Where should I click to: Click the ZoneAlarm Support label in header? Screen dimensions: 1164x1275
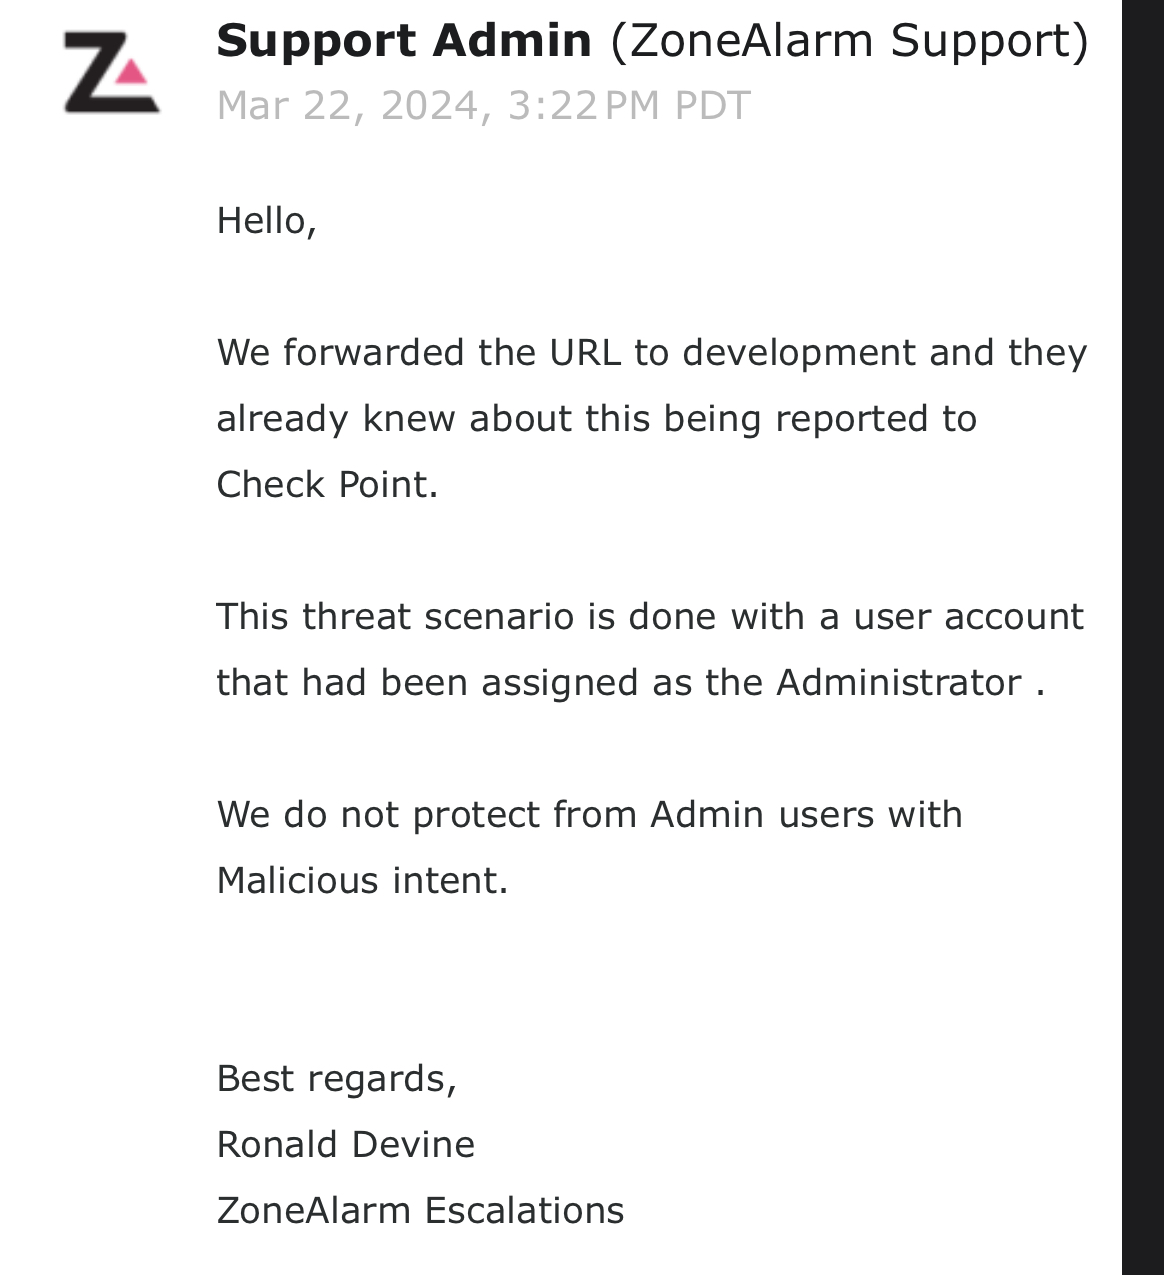pyautogui.click(x=849, y=42)
